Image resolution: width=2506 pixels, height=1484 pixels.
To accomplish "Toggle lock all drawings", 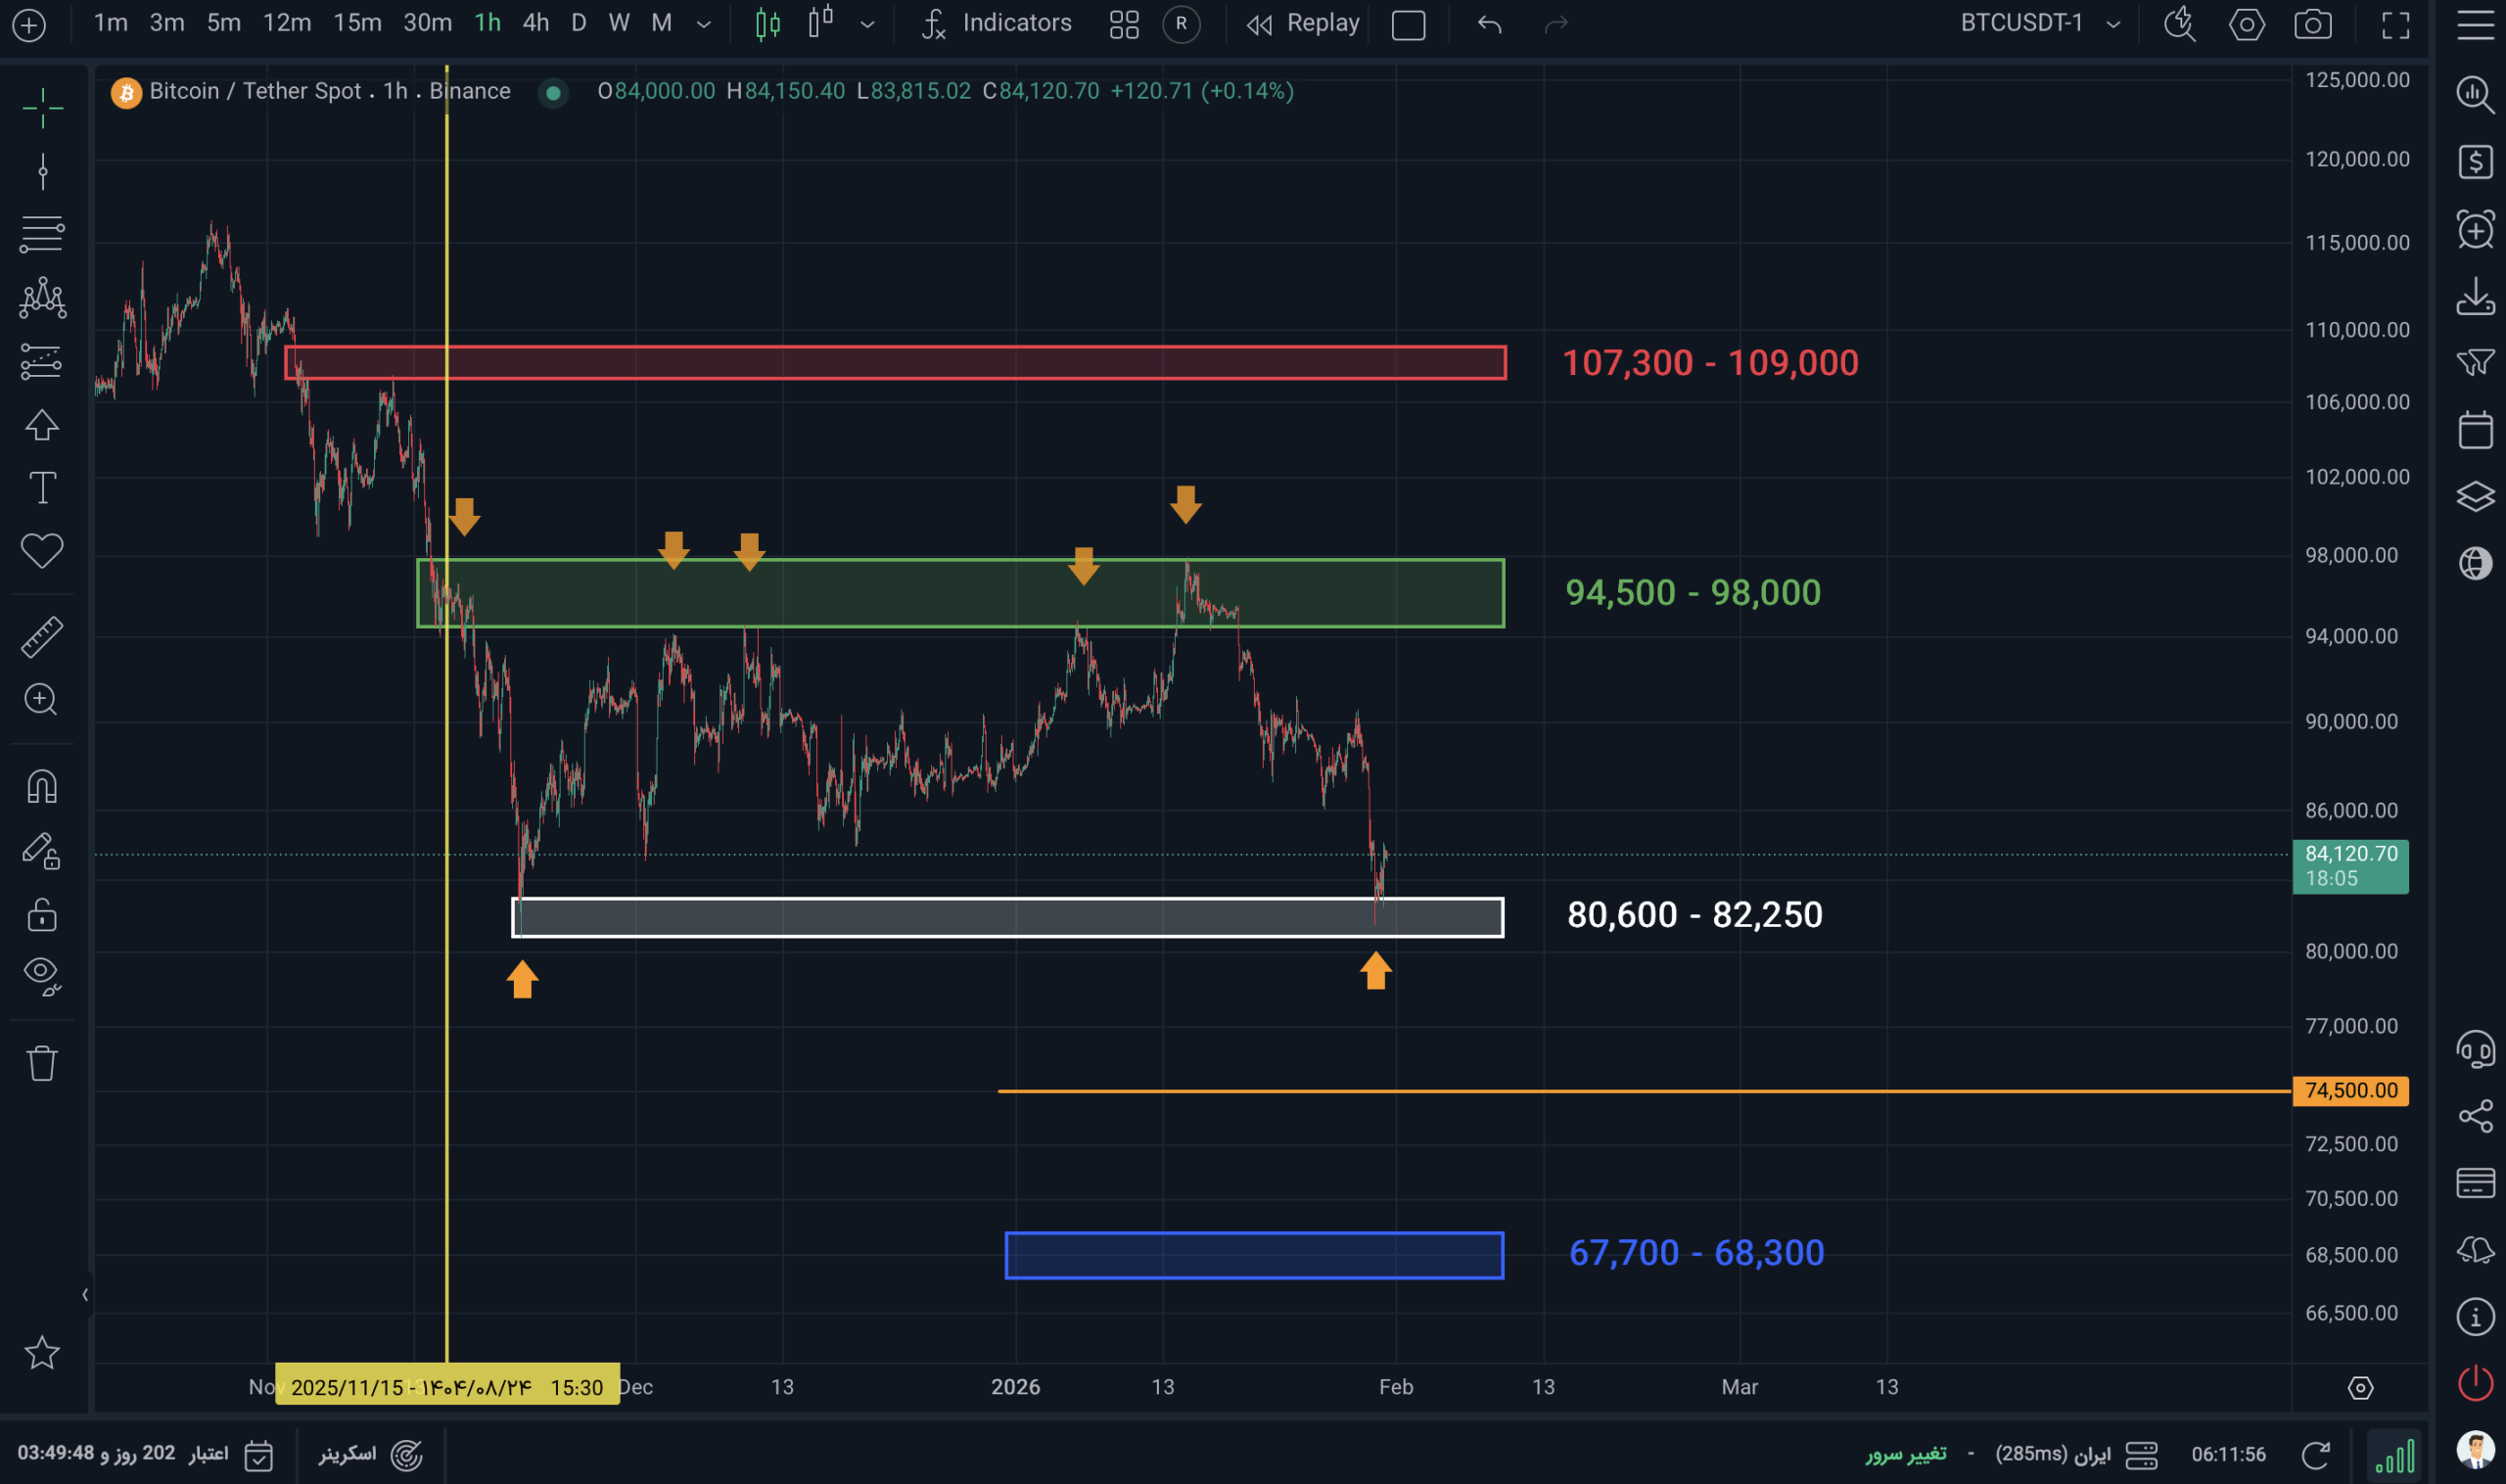I will coord(42,914).
